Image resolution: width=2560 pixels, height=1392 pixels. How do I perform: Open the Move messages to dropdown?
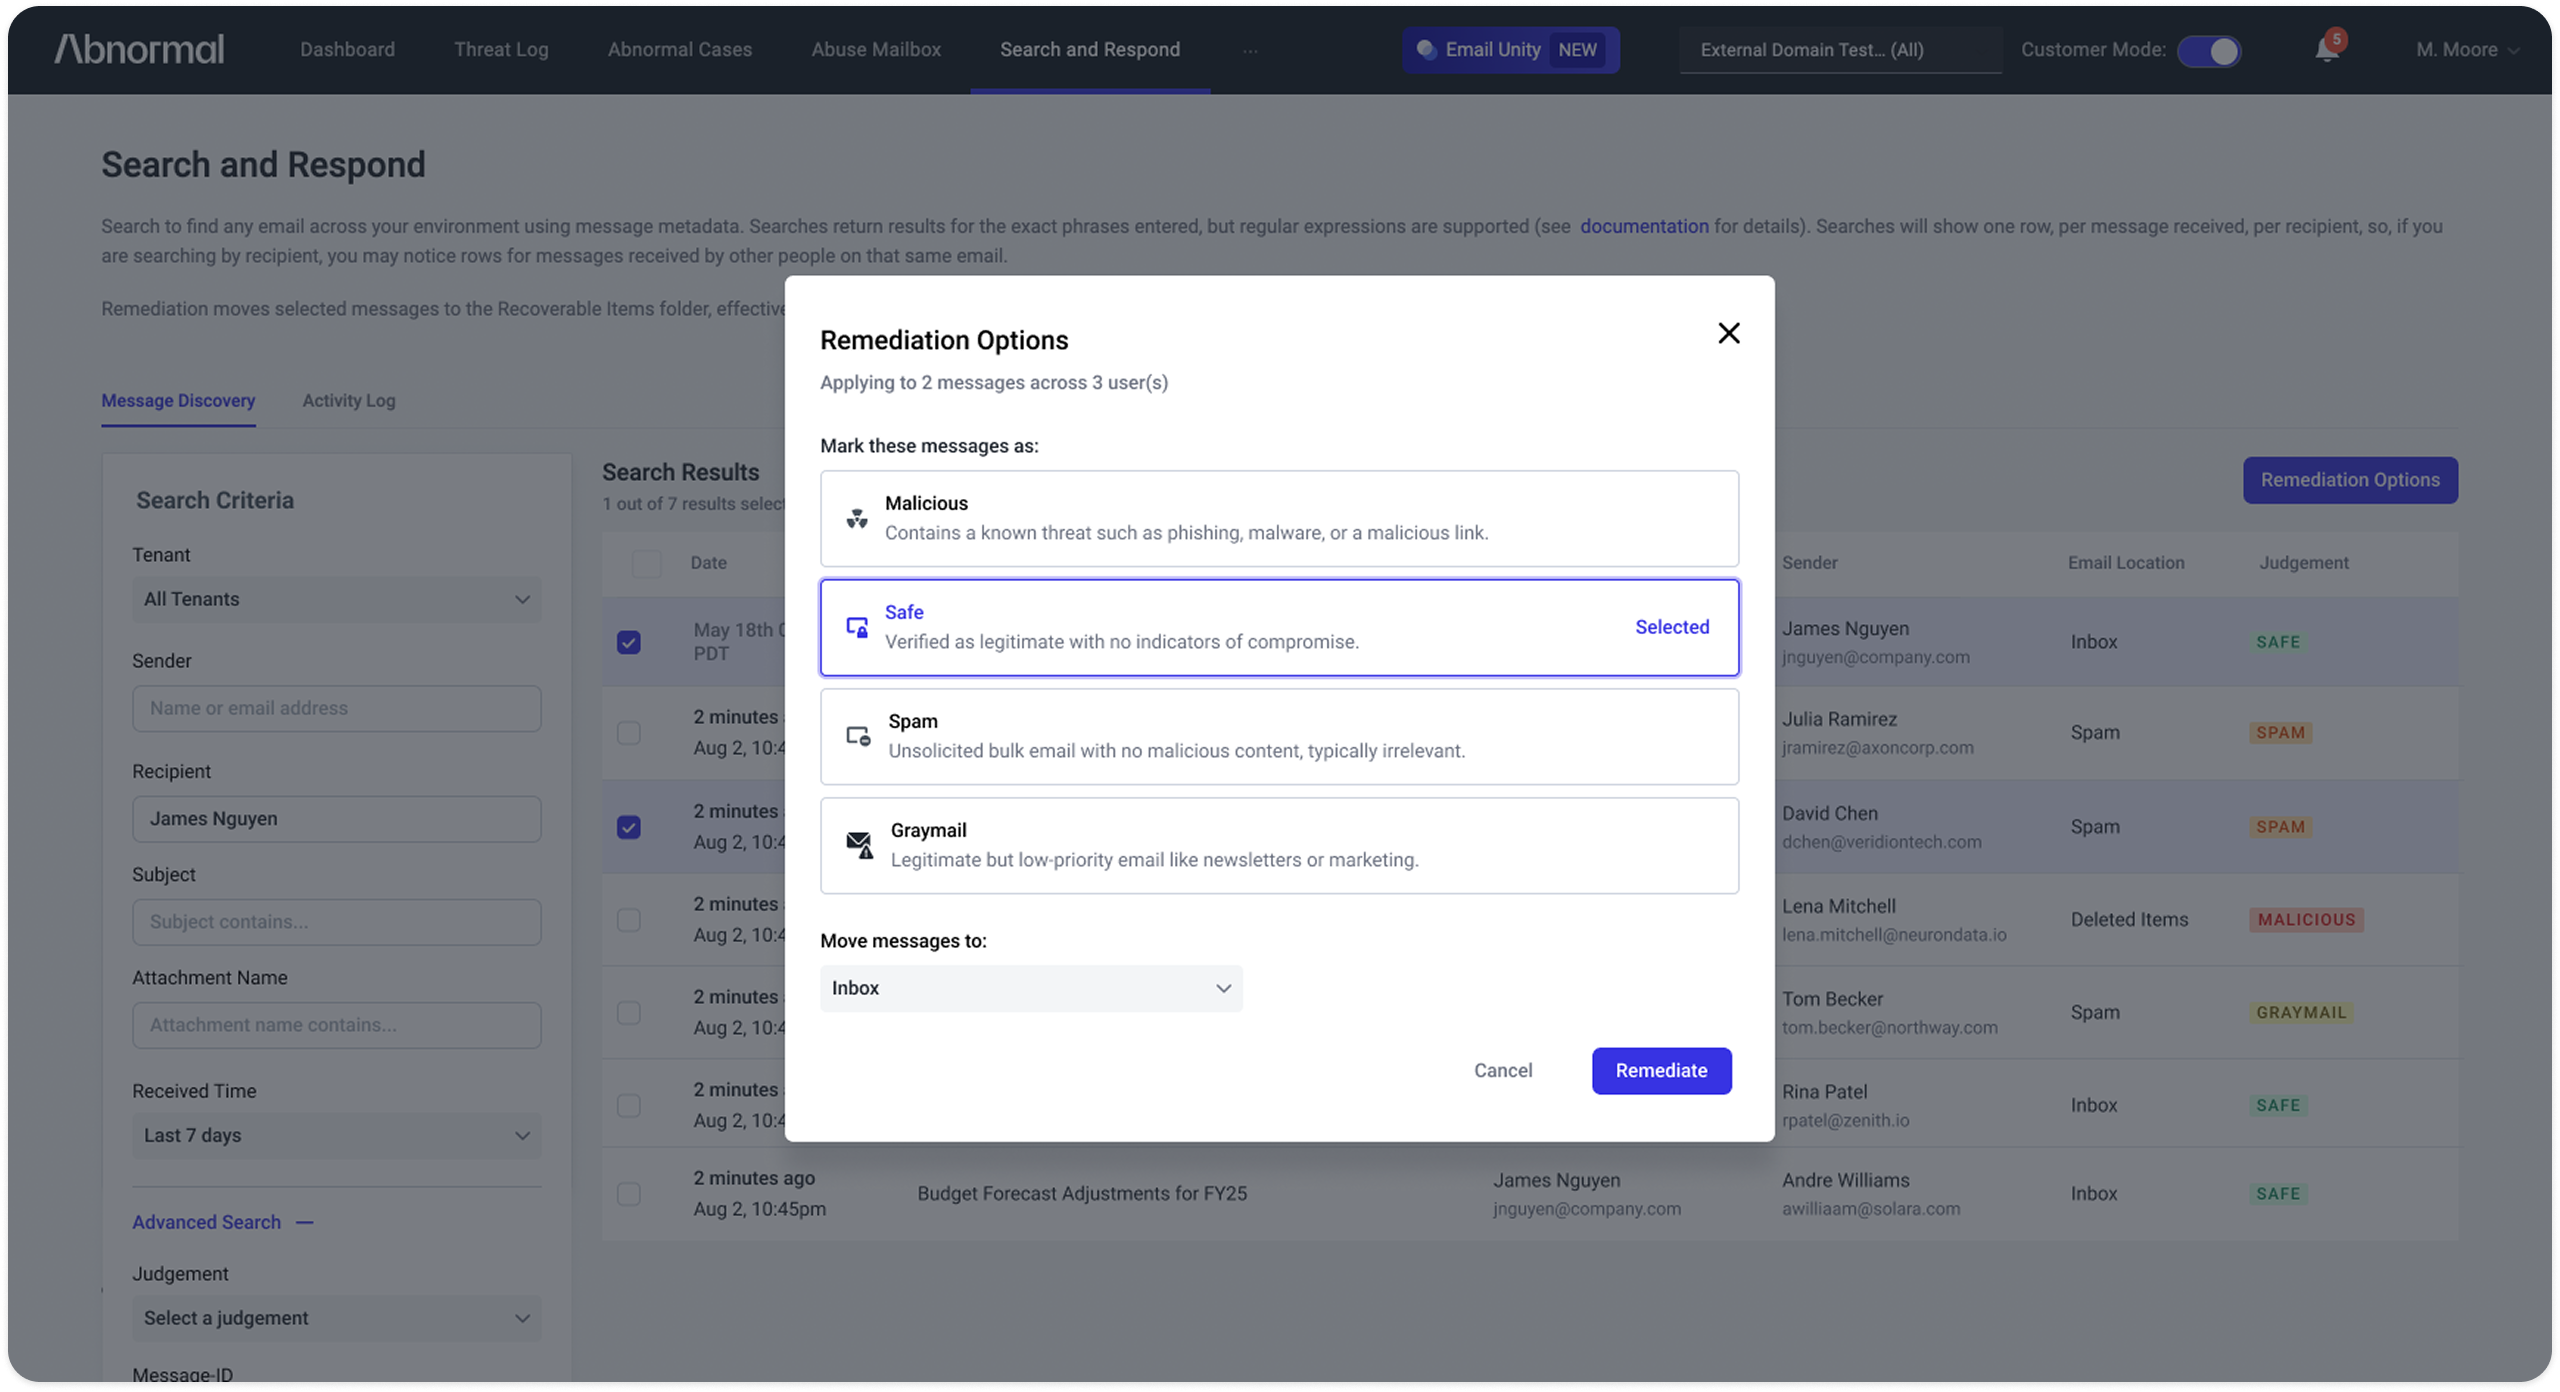pyautogui.click(x=1031, y=988)
